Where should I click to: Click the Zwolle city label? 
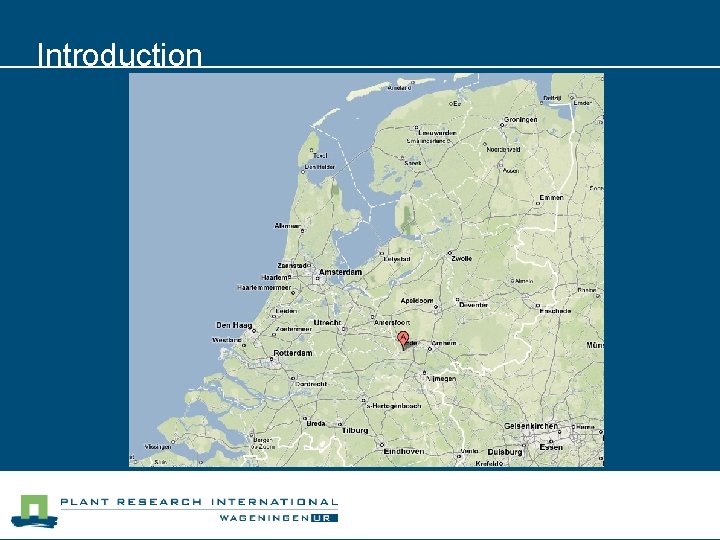pos(461,259)
